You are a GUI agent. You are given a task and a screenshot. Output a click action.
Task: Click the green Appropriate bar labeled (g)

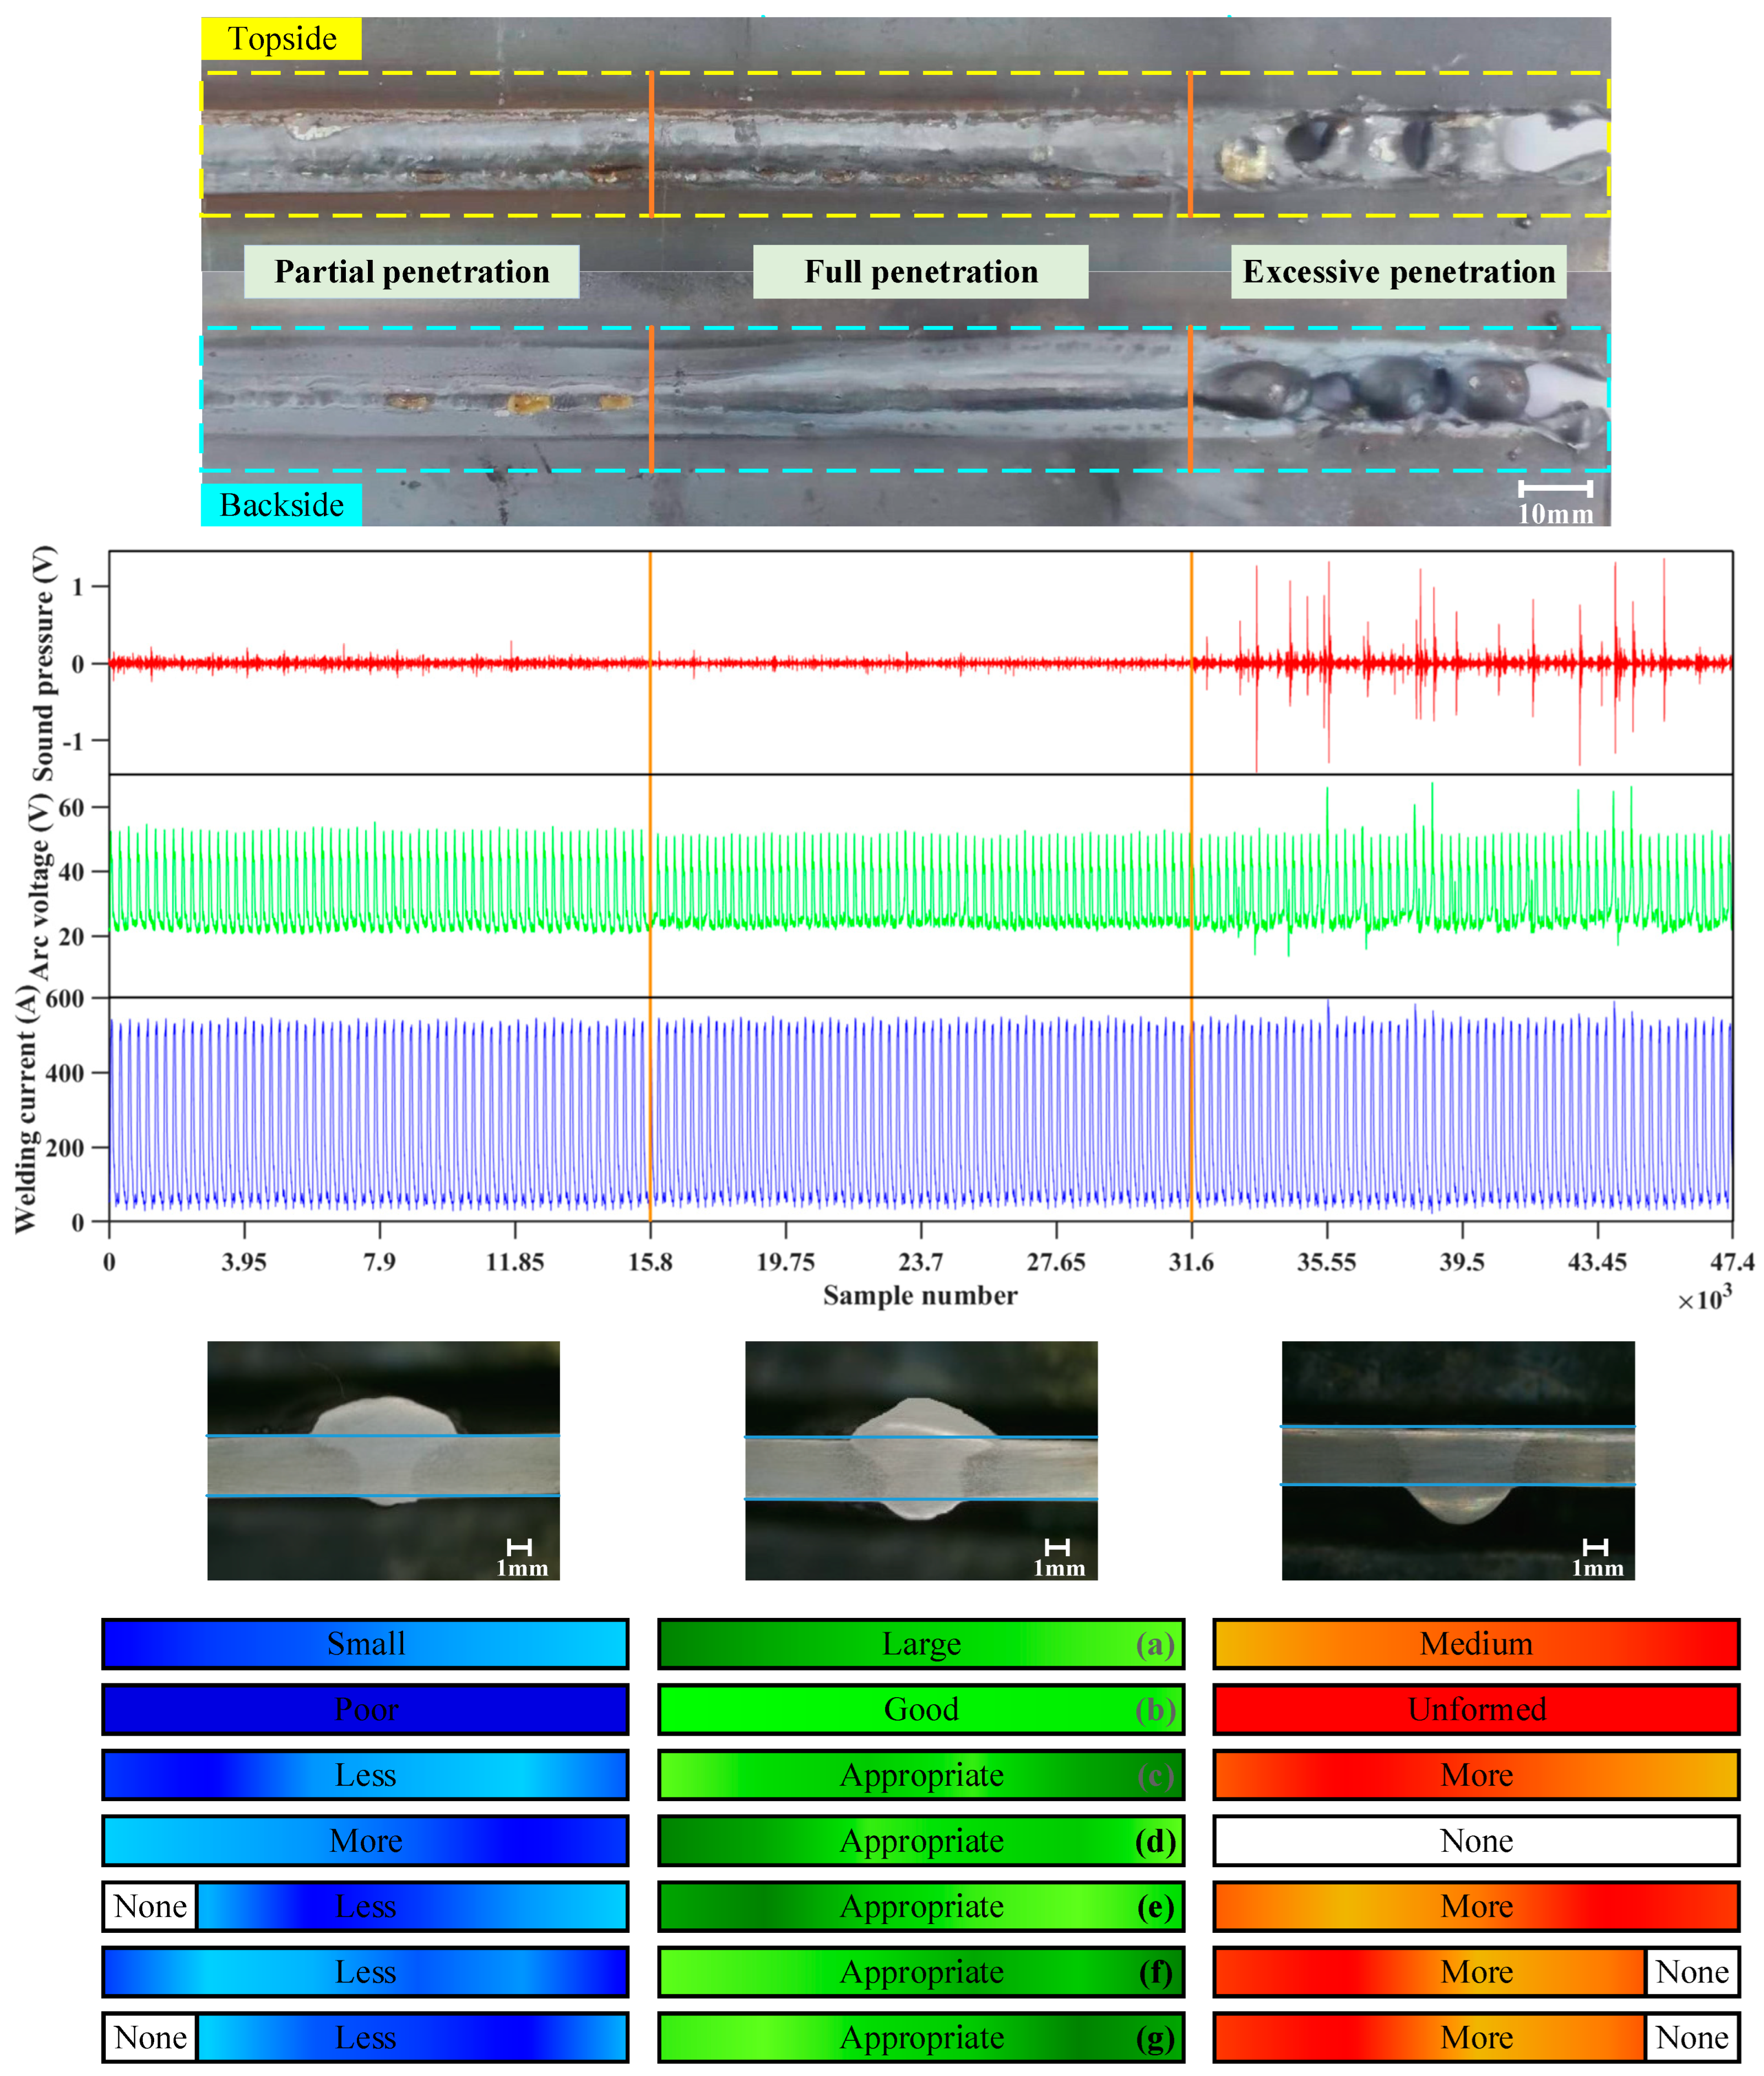click(921, 2038)
